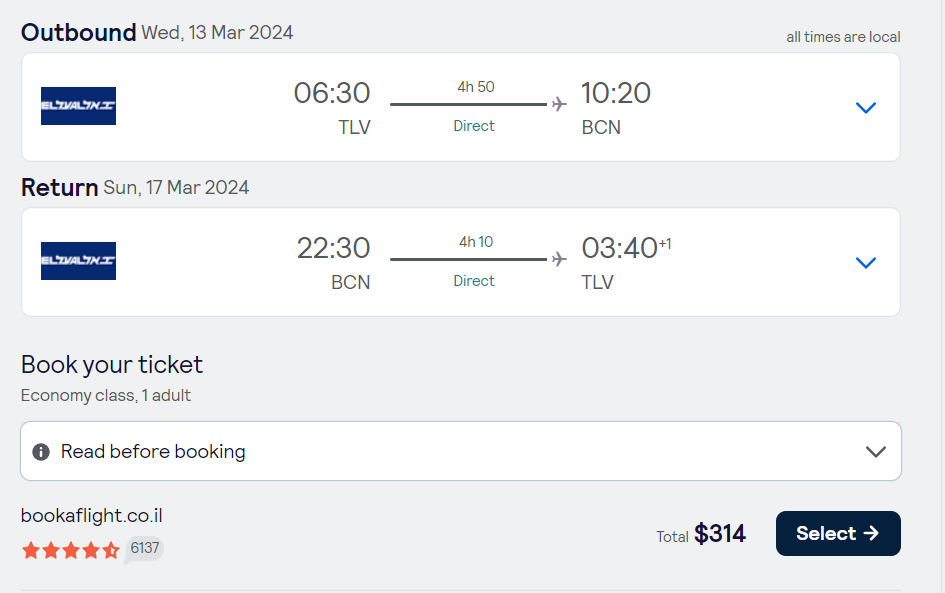Click the return flight airplane icon

(x=559, y=259)
